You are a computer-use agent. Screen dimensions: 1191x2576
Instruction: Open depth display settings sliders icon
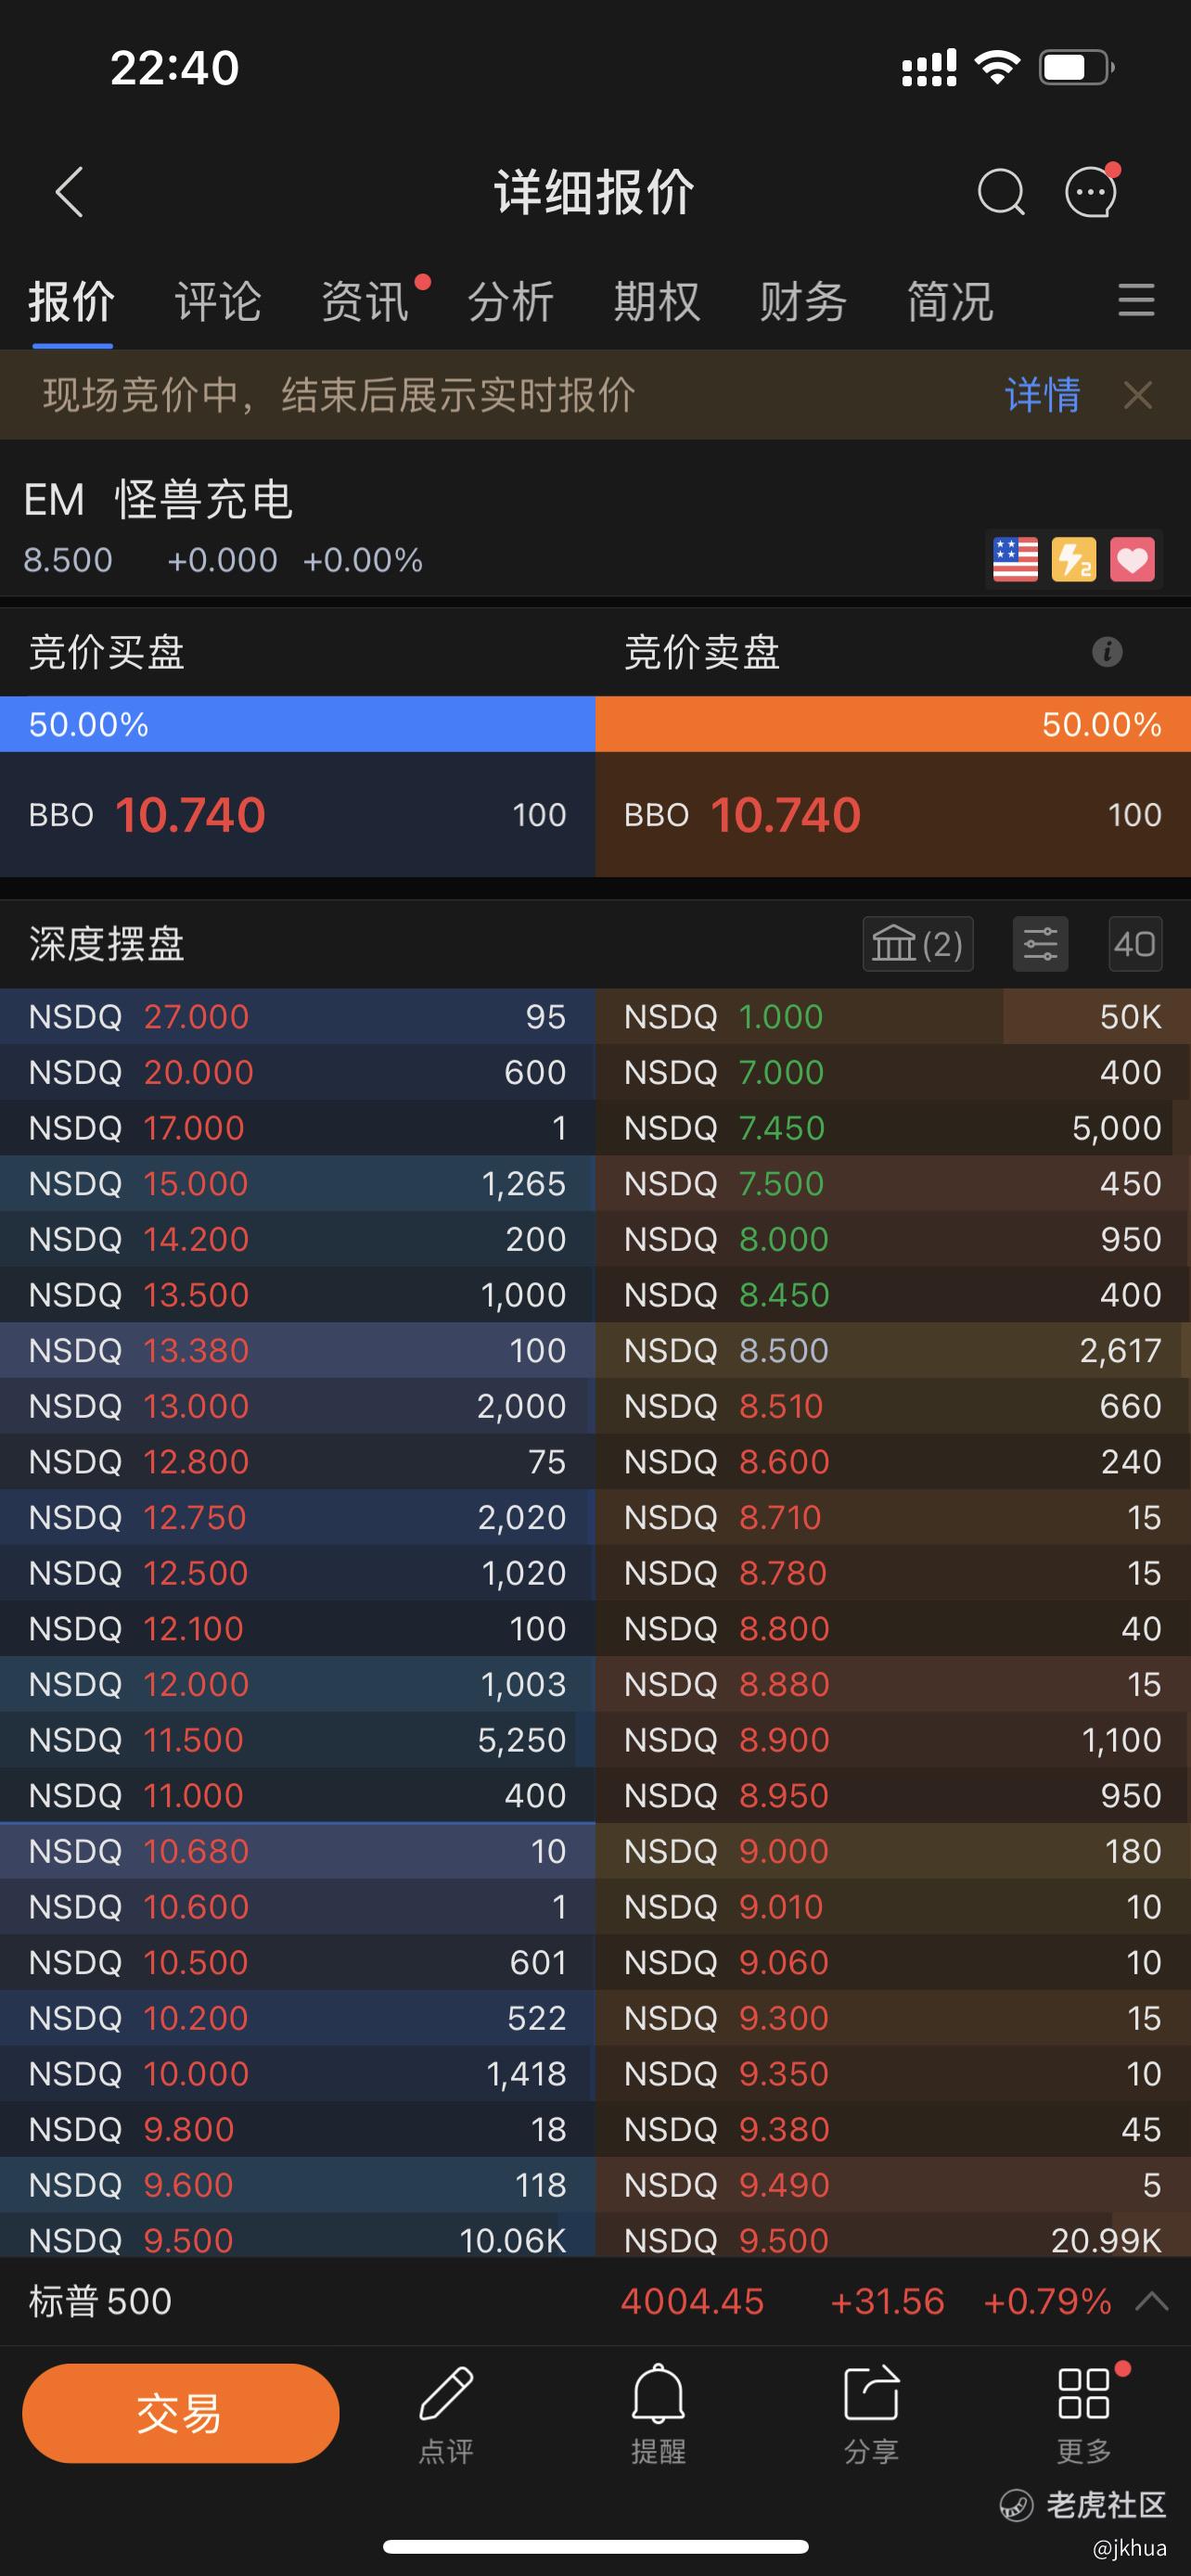1040,944
